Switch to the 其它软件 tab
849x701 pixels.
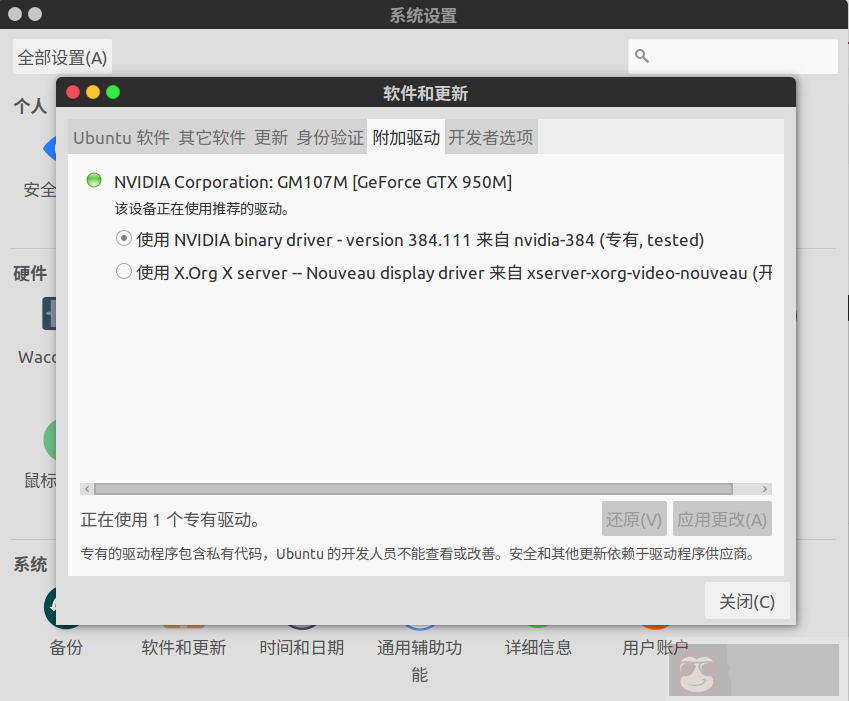click(214, 137)
